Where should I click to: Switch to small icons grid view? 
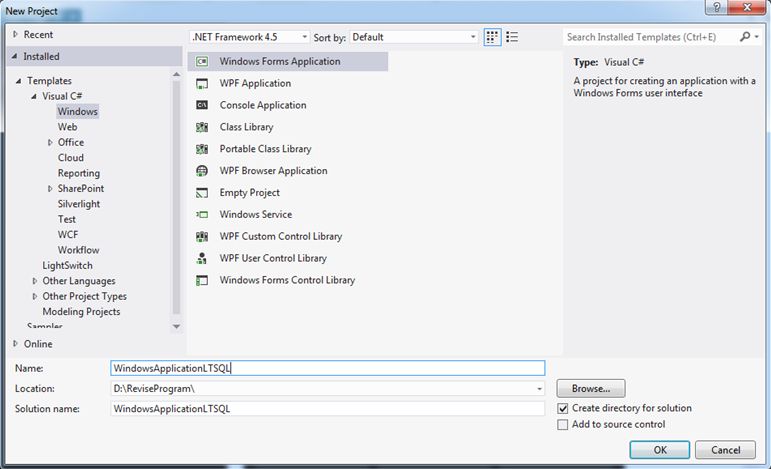coord(492,37)
